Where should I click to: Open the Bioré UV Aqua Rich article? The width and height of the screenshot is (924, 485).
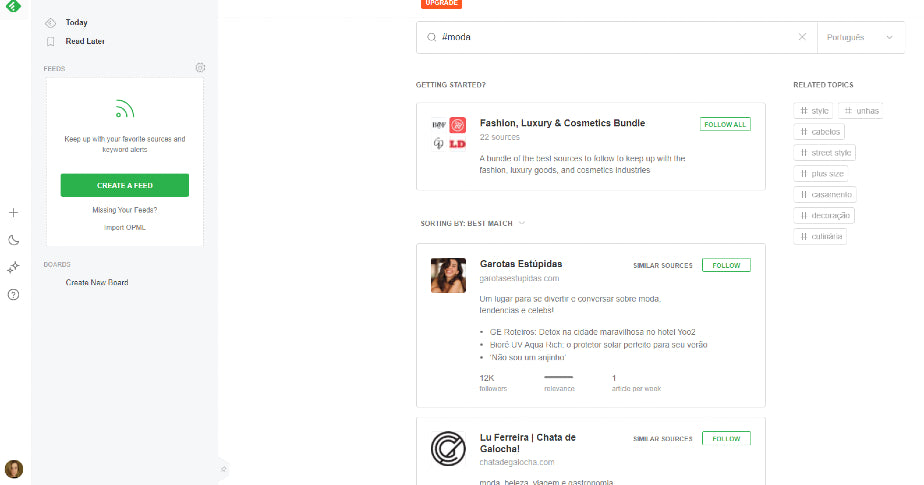click(x=598, y=345)
